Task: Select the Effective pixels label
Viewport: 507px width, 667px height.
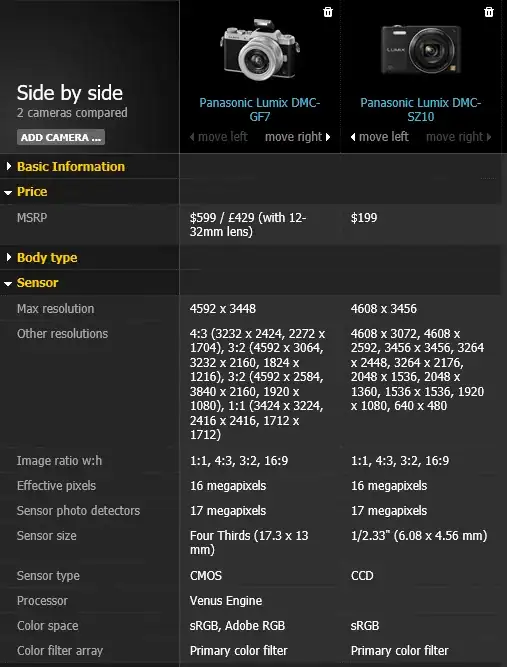Action: [x=56, y=486]
